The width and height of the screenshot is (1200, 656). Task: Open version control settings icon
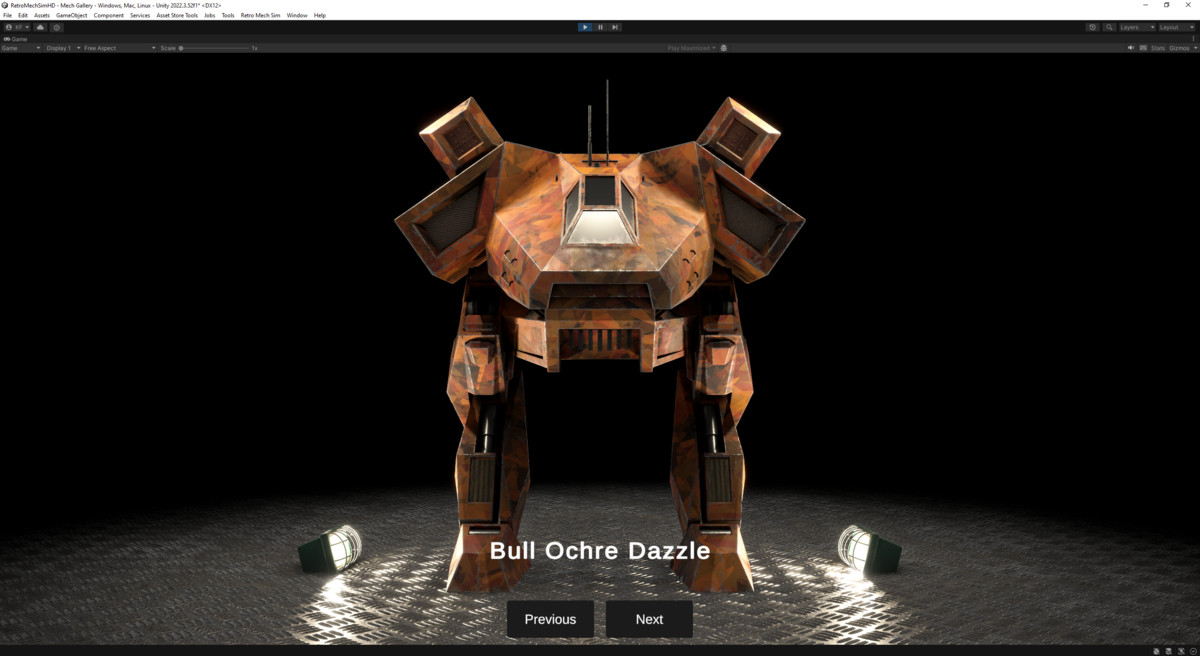click(57, 27)
